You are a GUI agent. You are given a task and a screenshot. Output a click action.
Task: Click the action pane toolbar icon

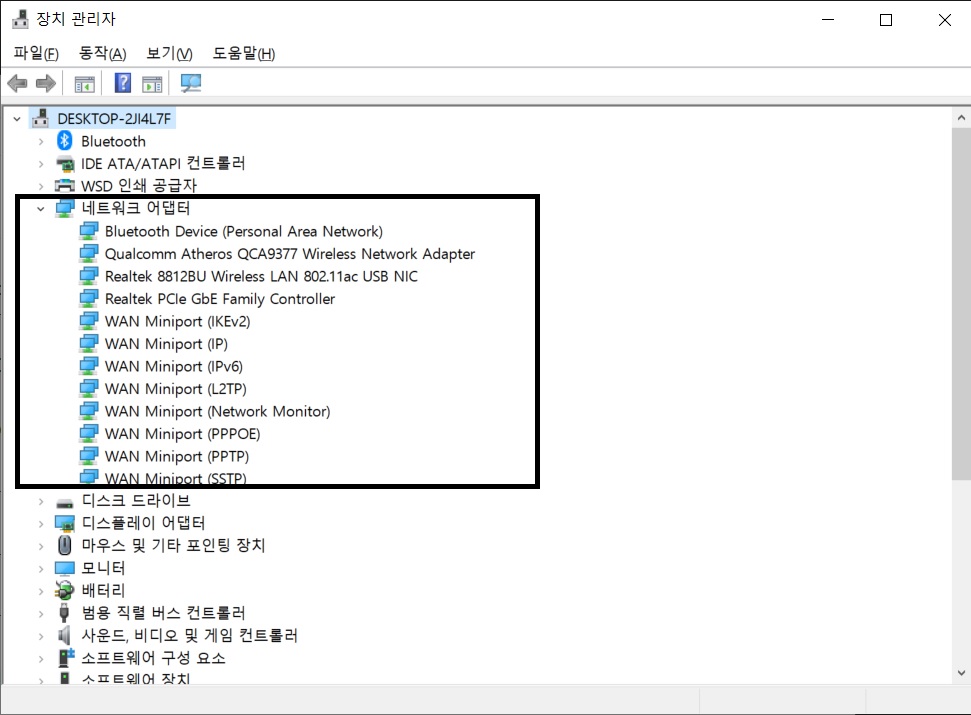(x=152, y=84)
